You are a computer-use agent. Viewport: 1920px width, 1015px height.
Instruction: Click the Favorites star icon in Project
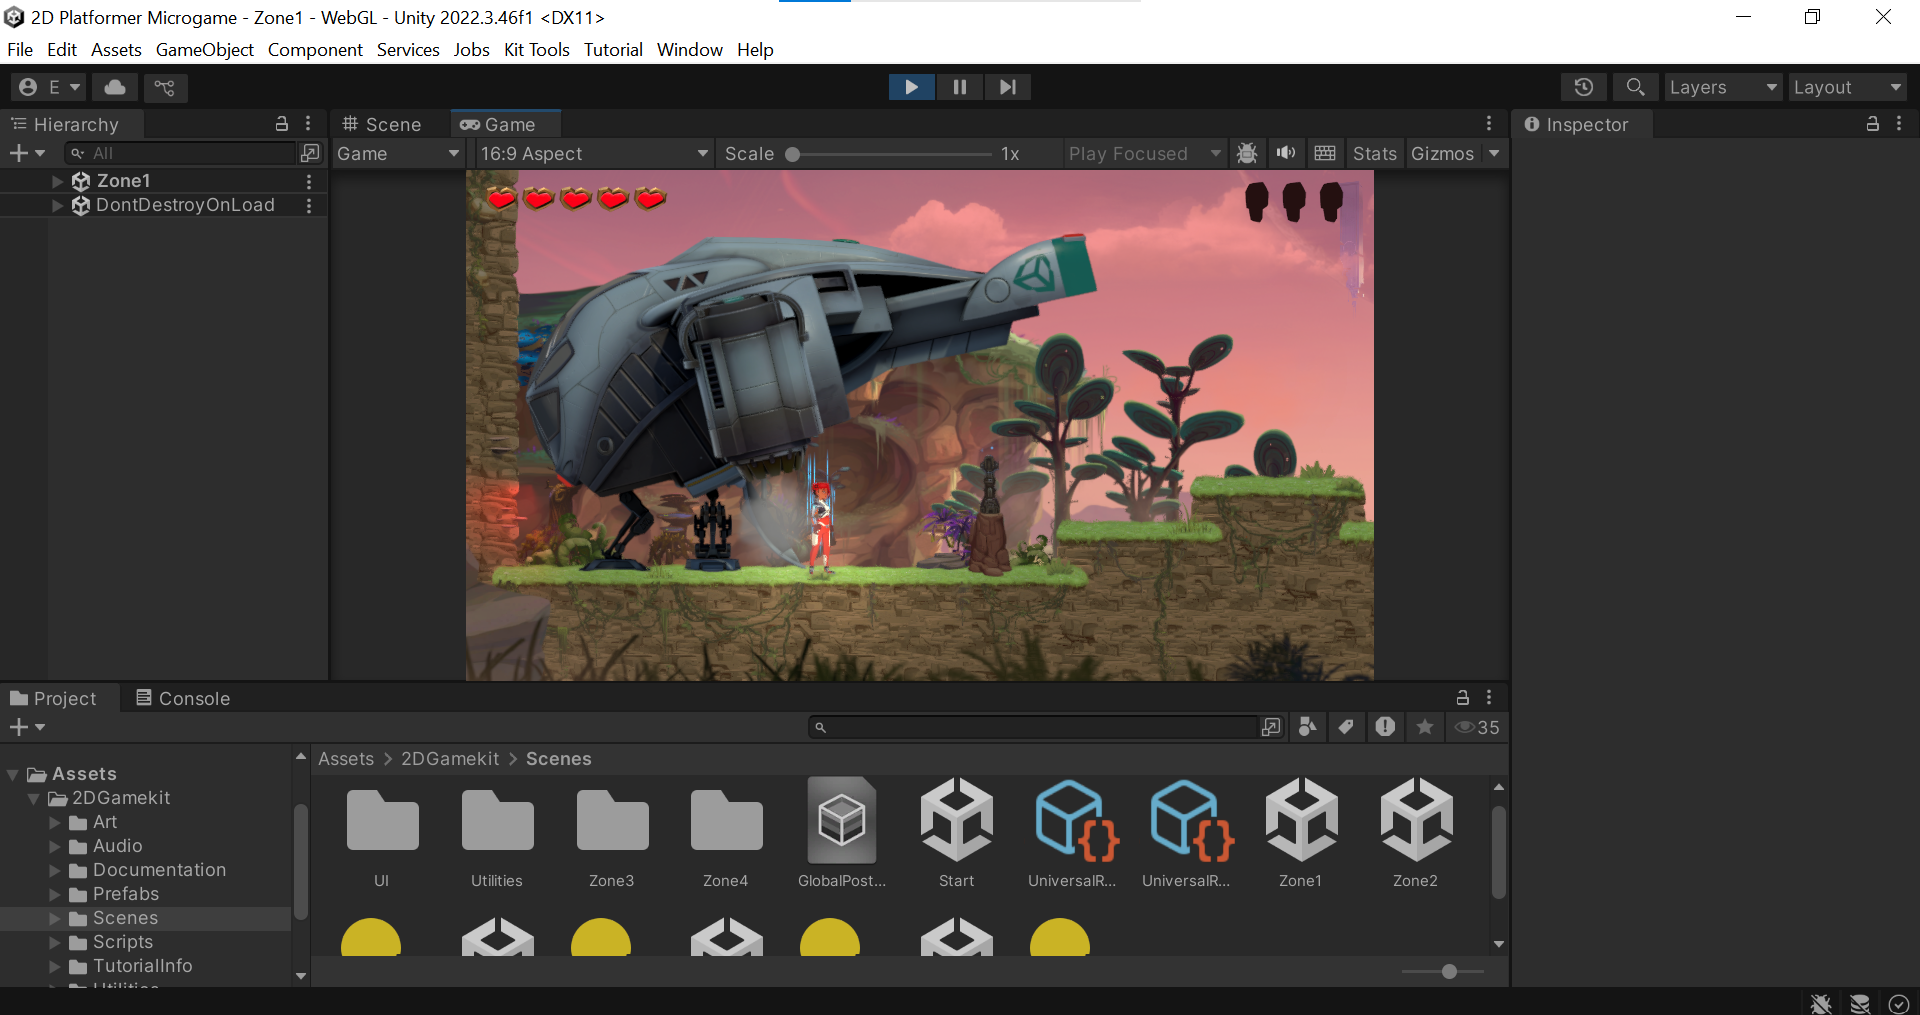pyautogui.click(x=1425, y=727)
